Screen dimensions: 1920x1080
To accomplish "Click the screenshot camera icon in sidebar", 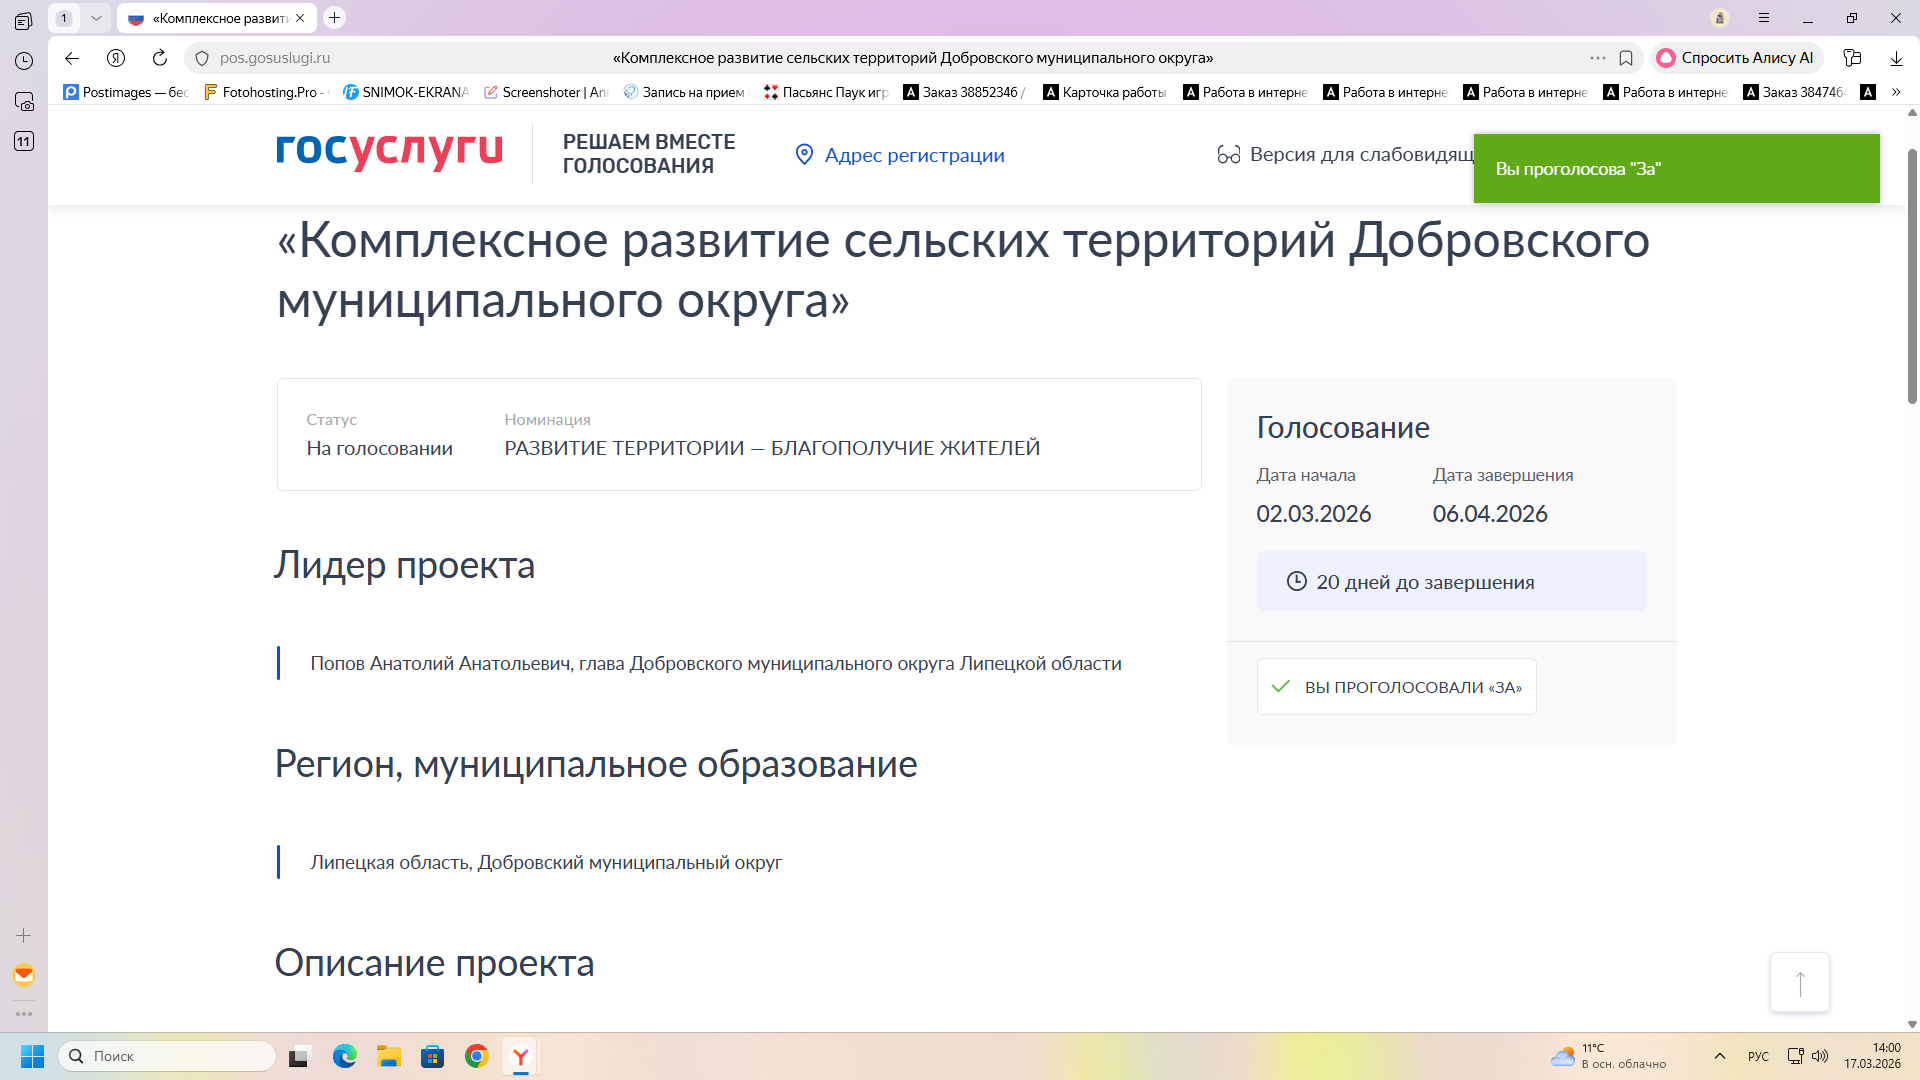I will (24, 101).
